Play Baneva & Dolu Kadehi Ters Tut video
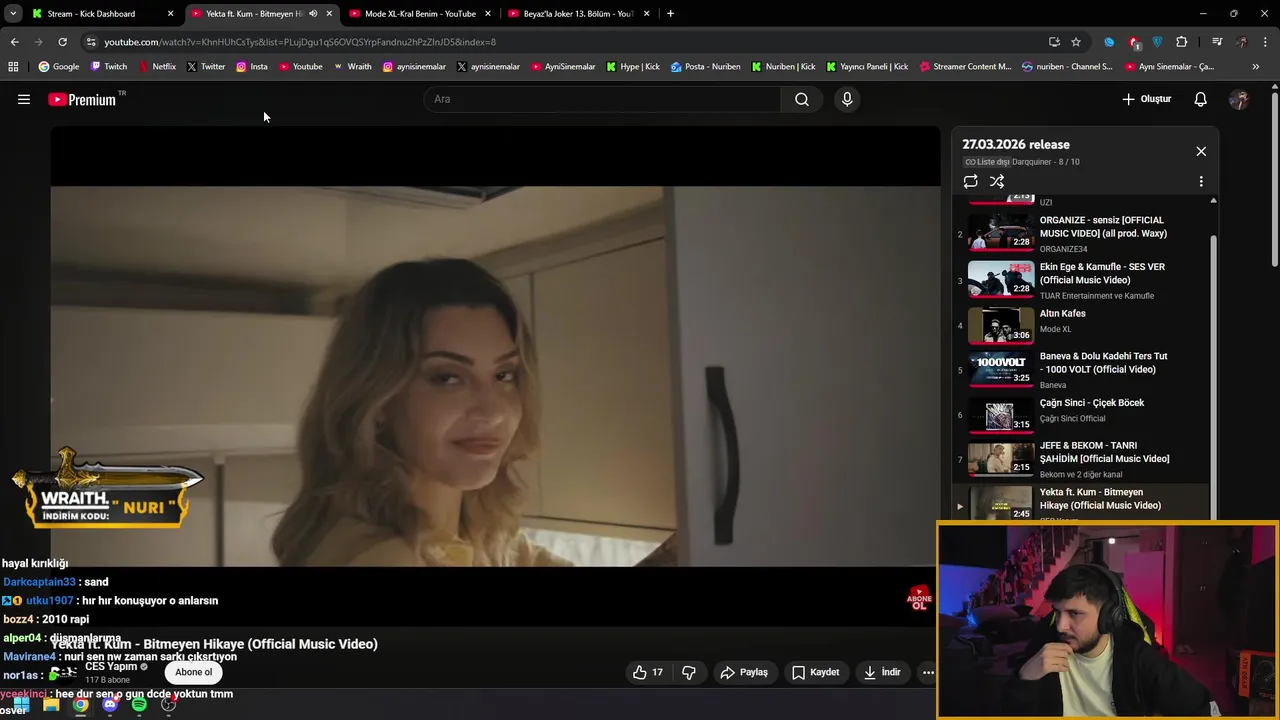This screenshot has height=720, width=1280. click(x=1080, y=370)
